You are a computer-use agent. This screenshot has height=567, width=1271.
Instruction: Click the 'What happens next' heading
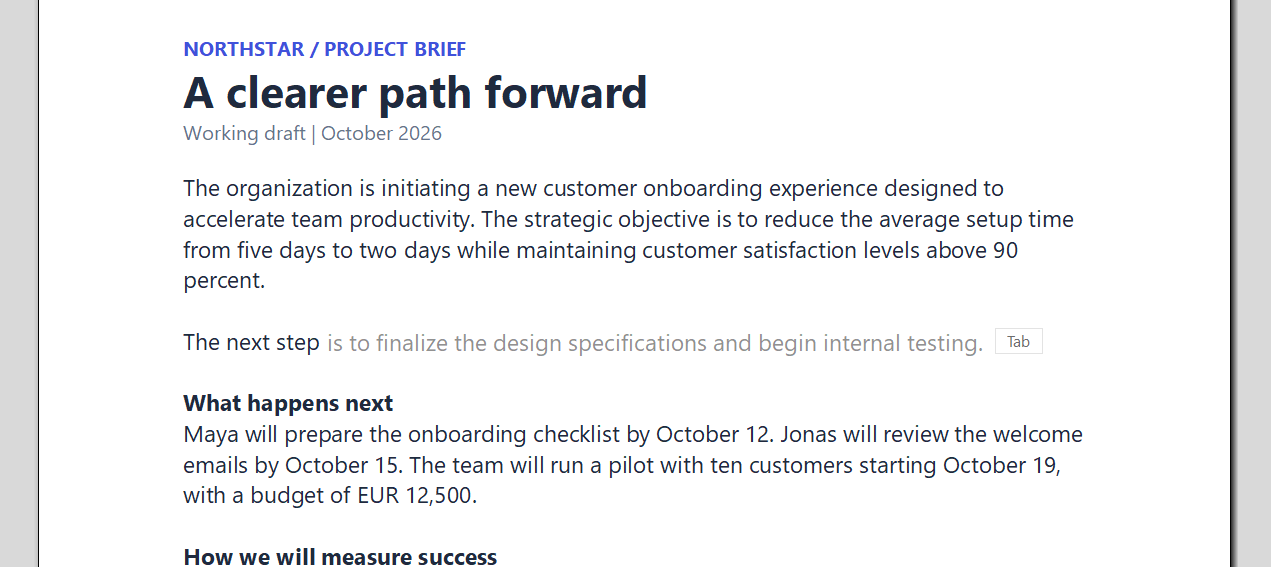point(288,403)
